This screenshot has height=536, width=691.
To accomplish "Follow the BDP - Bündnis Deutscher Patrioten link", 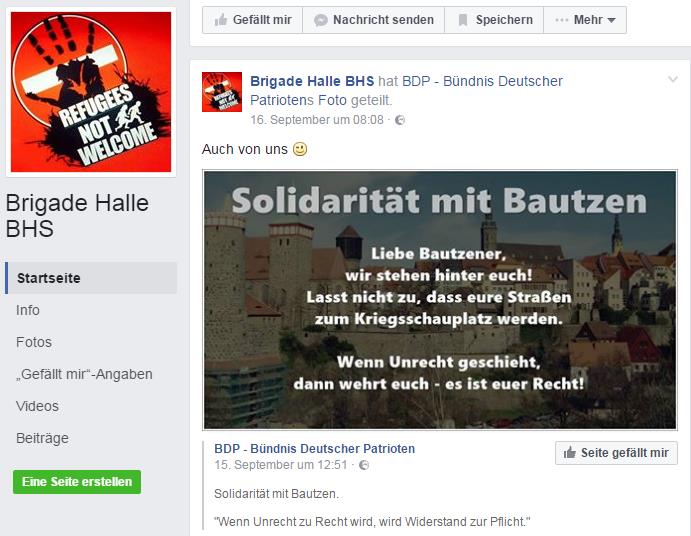I will pyautogui.click(x=315, y=449).
